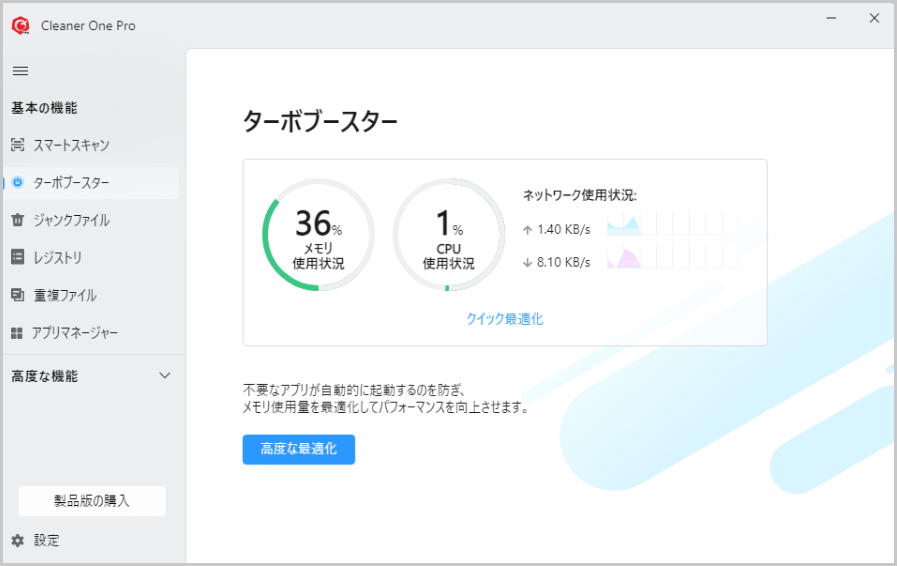The height and width of the screenshot is (566, 897).
Task: Click the 製品版の購入 button
Action: tap(92, 500)
